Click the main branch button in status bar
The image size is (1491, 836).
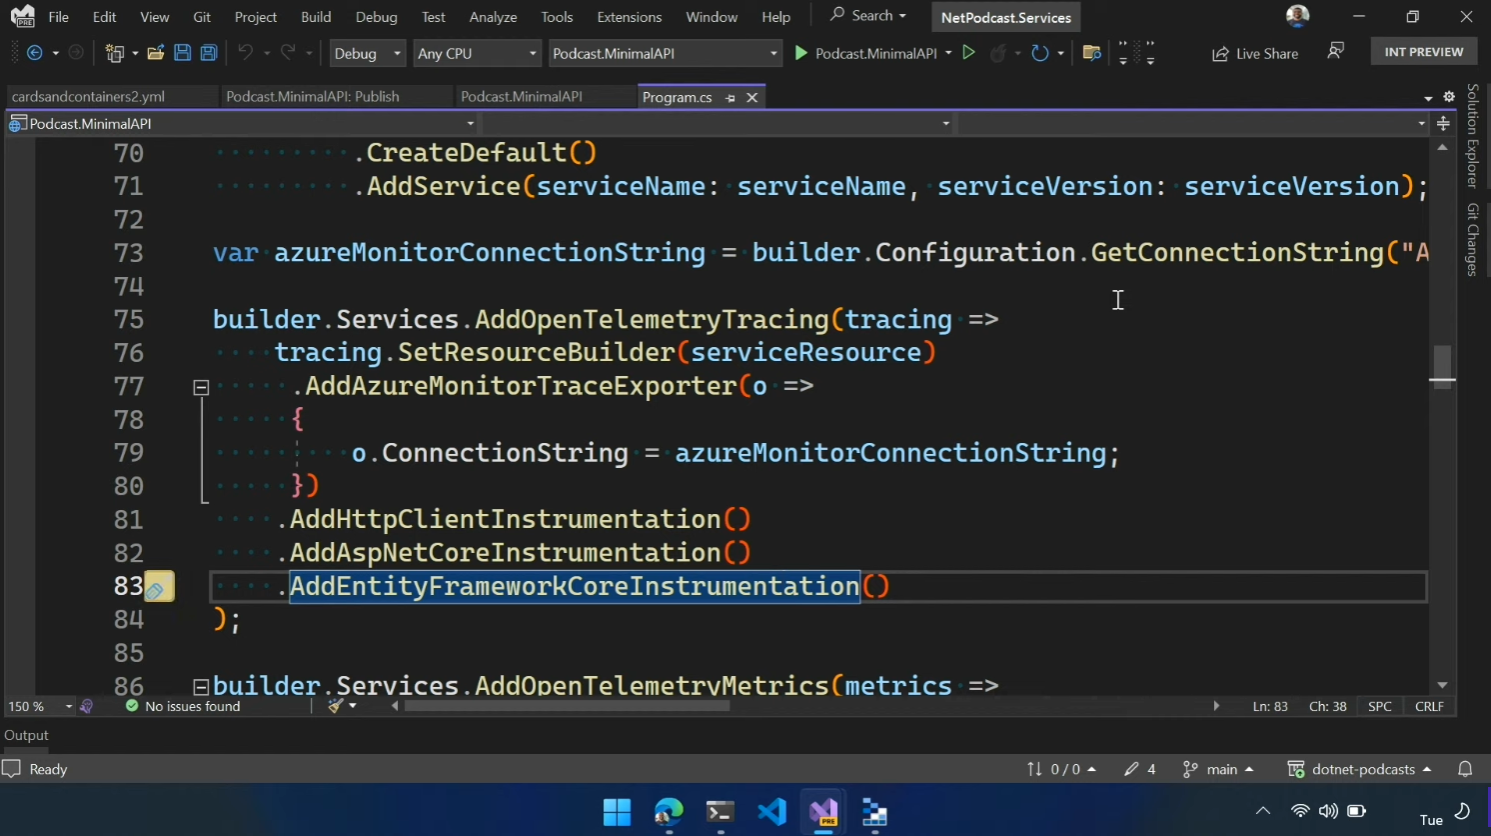click(x=1219, y=769)
